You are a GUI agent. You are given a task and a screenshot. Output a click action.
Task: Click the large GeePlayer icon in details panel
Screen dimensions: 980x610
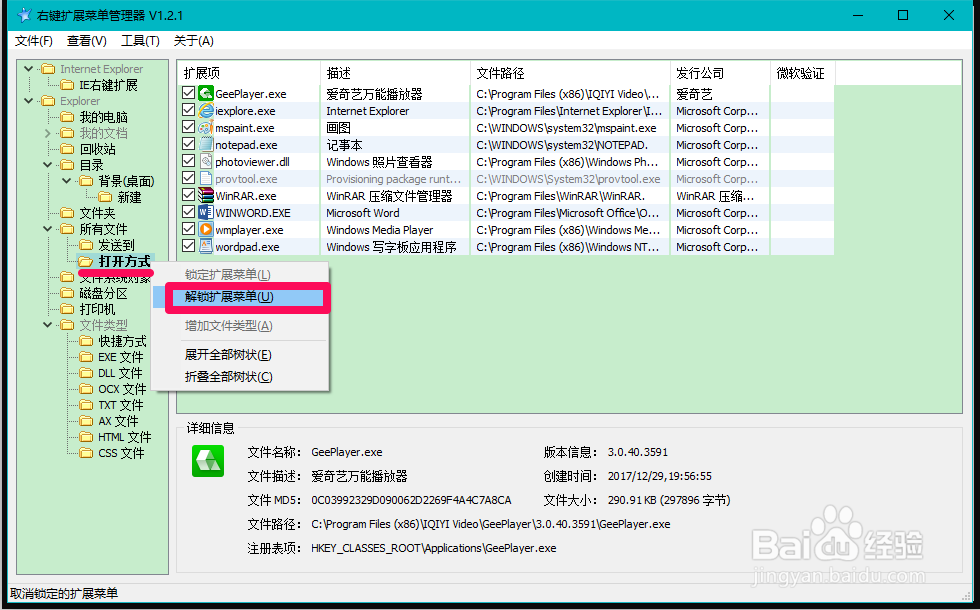(208, 461)
